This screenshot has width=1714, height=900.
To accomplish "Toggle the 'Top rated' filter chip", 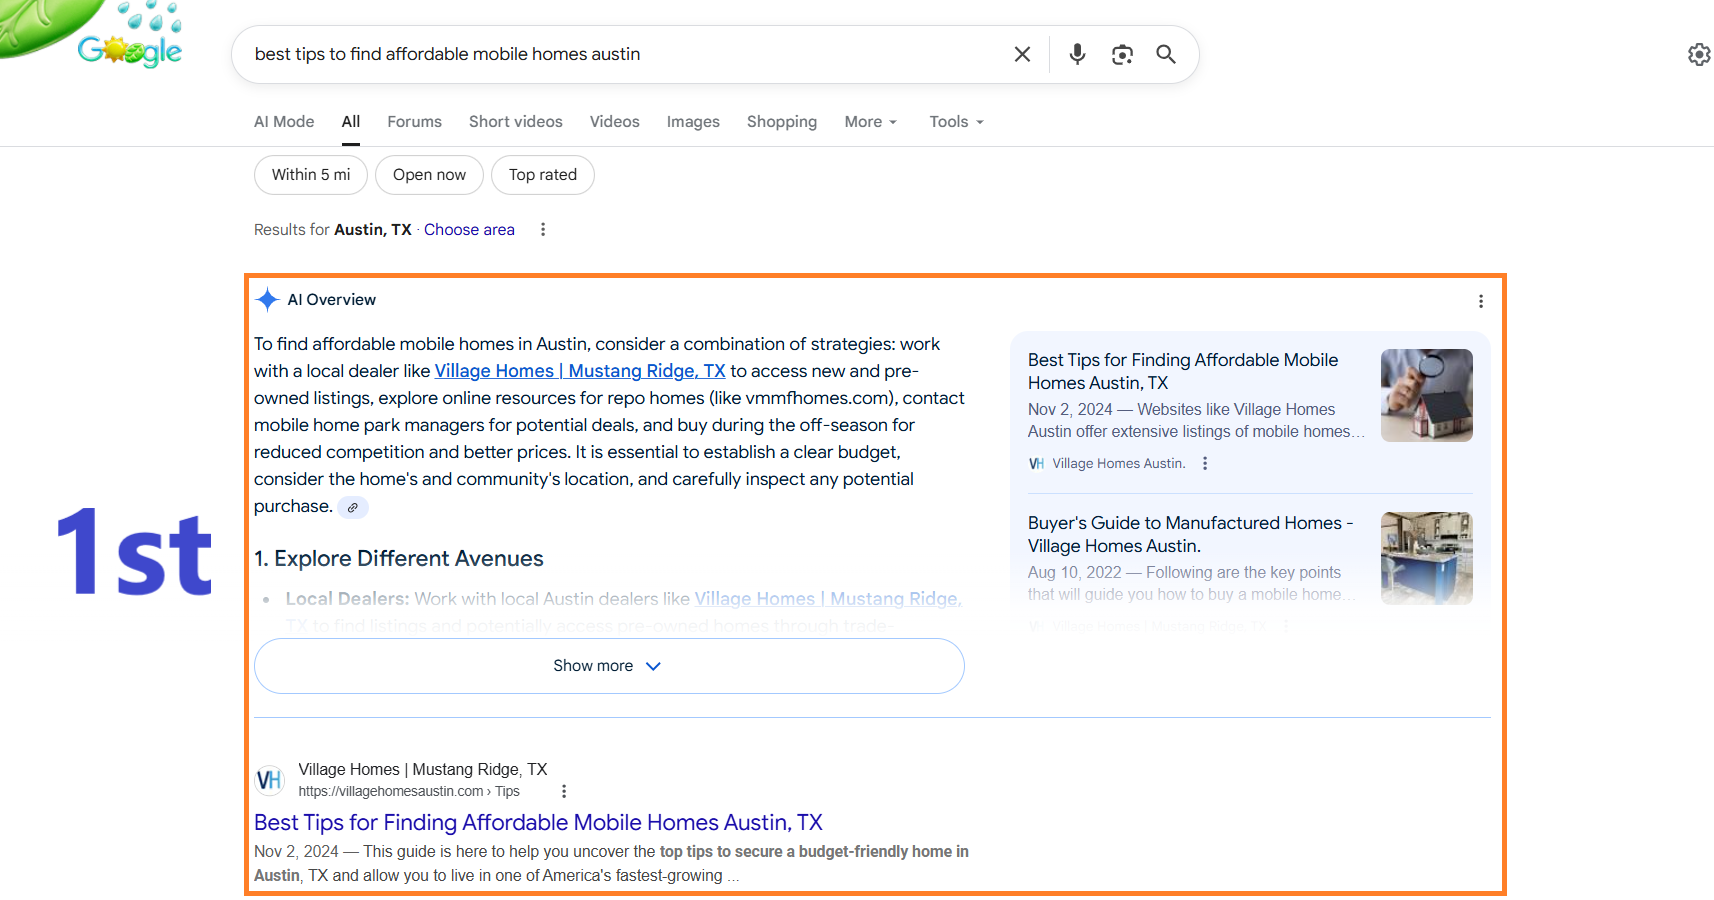I will tap(543, 175).
